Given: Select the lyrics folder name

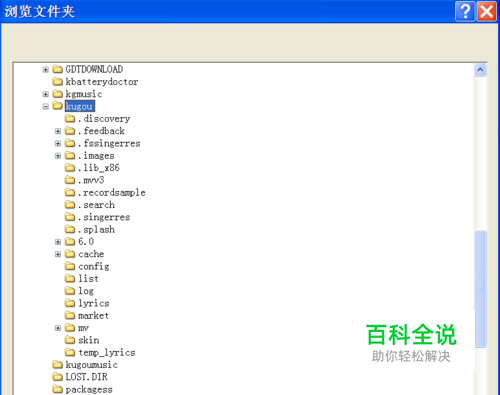Looking at the screenshot, I should (x=94, y=303).
